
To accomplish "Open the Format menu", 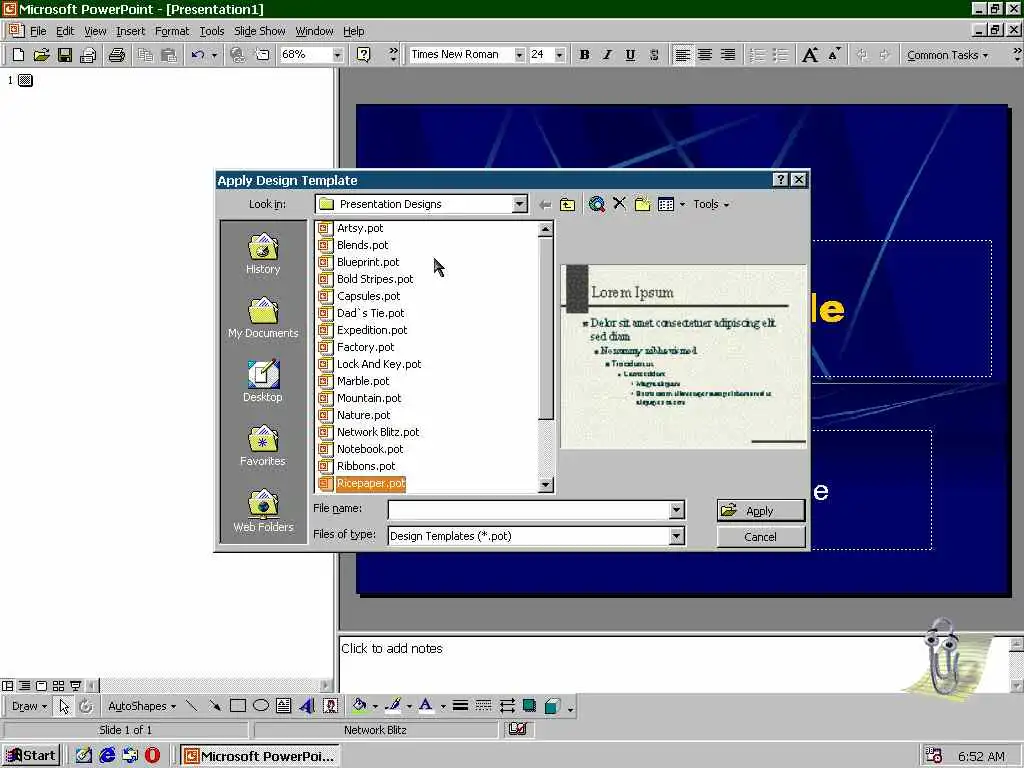I will [x=172, y=31].
